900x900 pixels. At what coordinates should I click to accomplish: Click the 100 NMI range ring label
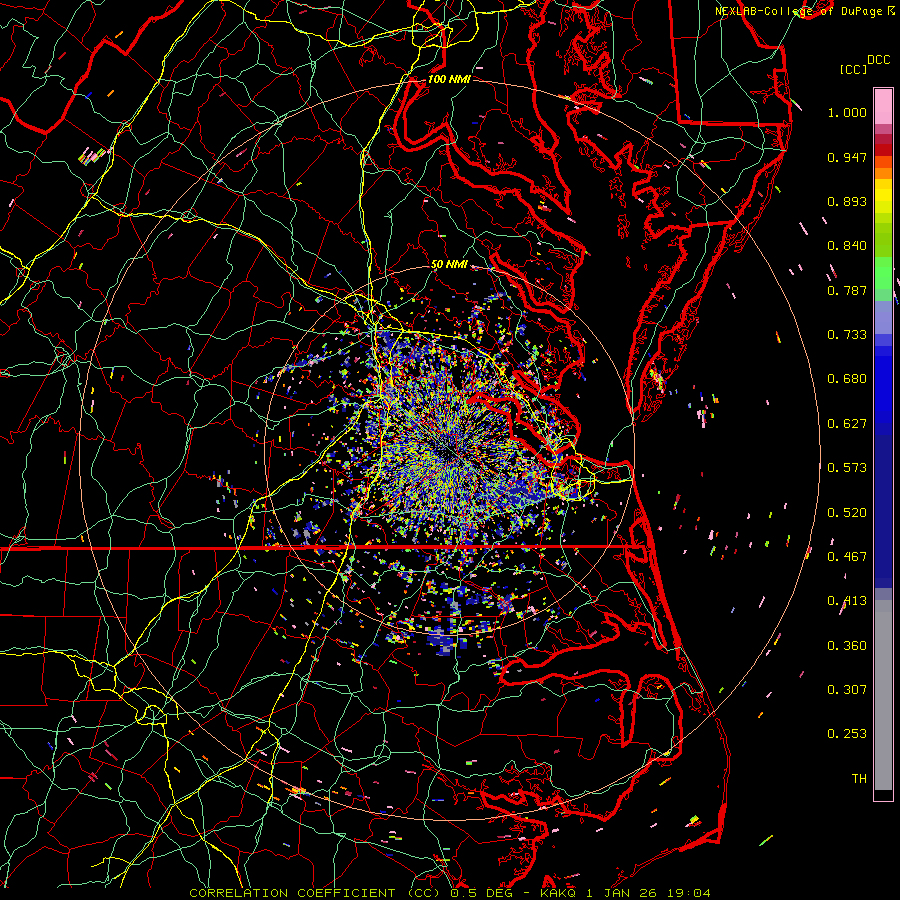click(449, 79)
